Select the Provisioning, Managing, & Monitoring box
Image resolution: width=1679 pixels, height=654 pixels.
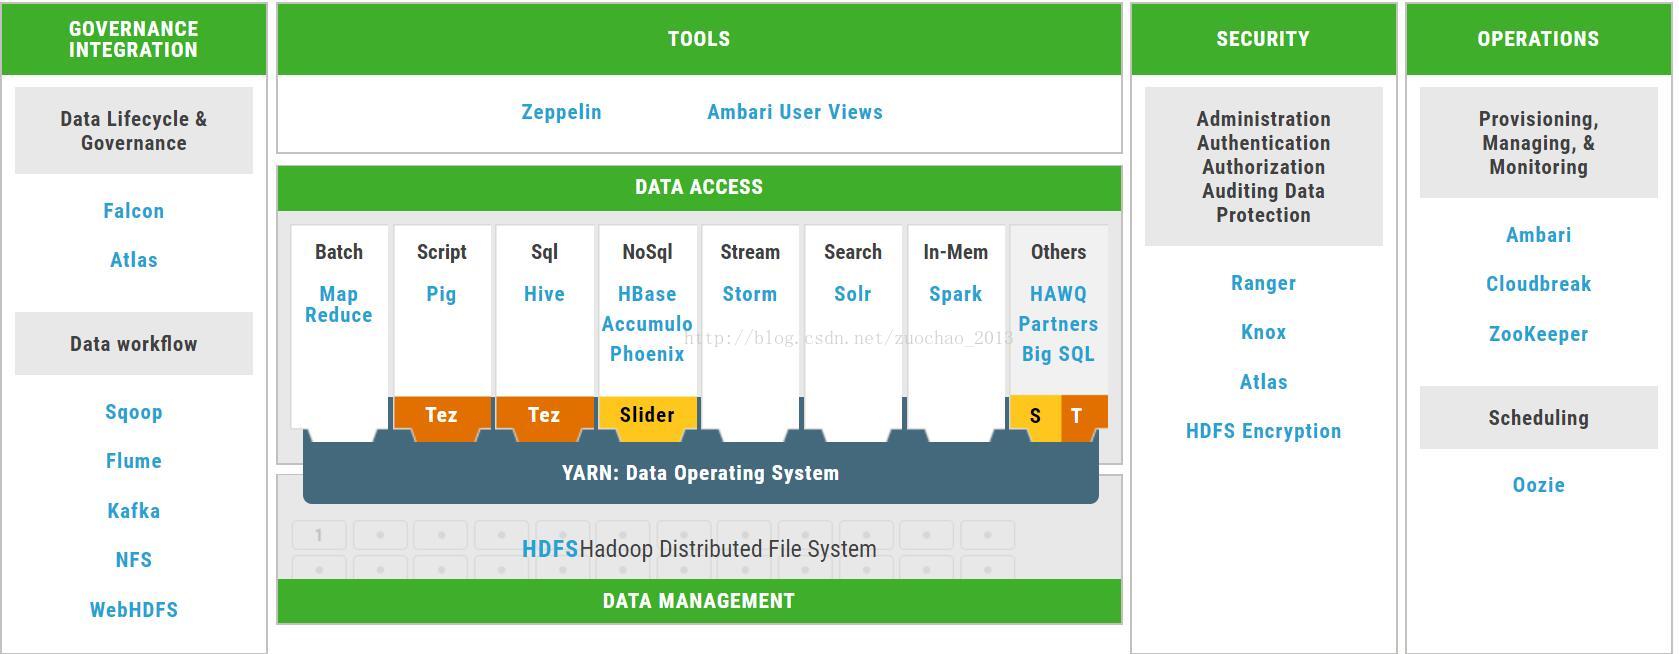click(x=1539, y=142)
